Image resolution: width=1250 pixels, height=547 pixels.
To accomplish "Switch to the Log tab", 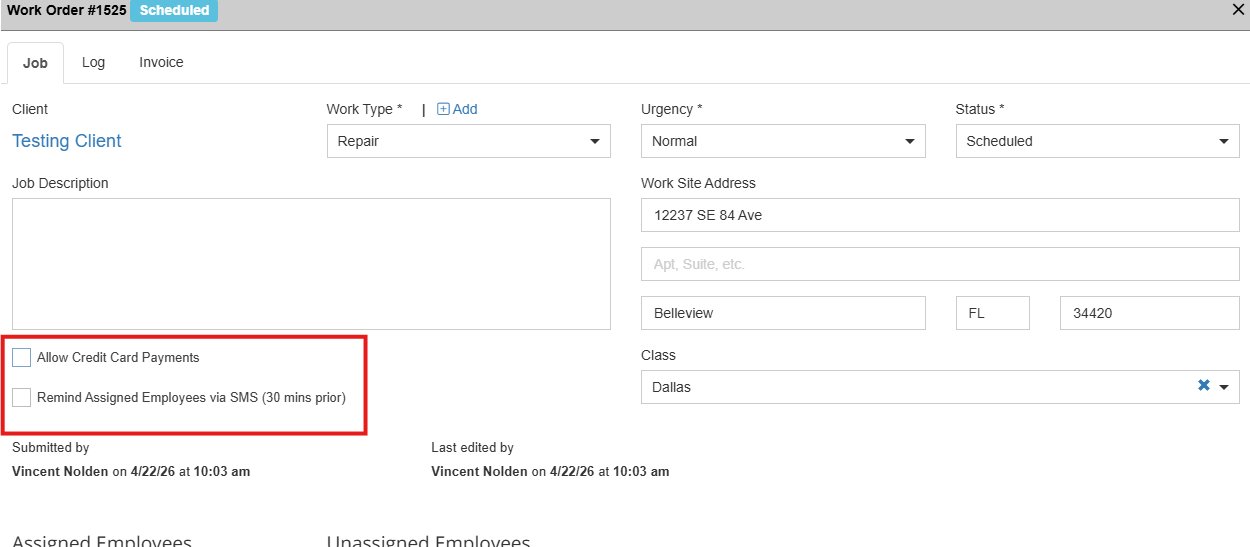I will click(93, 62).
